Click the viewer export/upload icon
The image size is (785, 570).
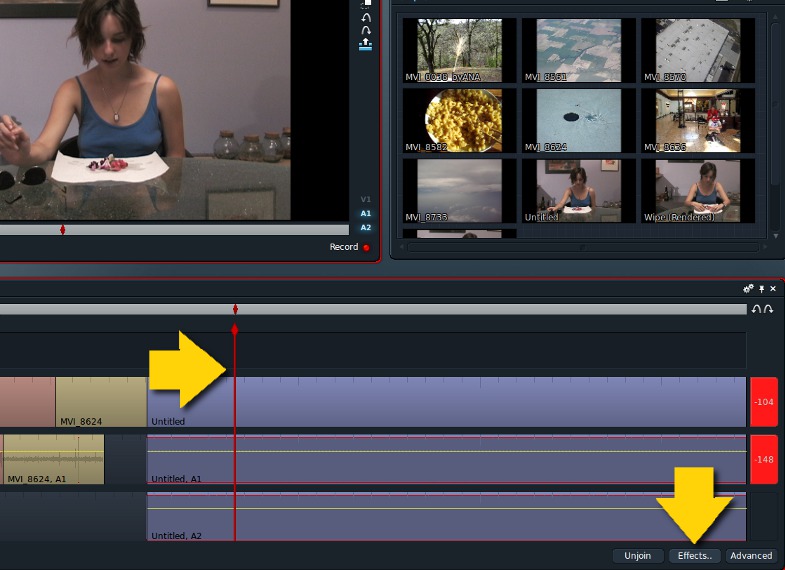coord(365,43)
